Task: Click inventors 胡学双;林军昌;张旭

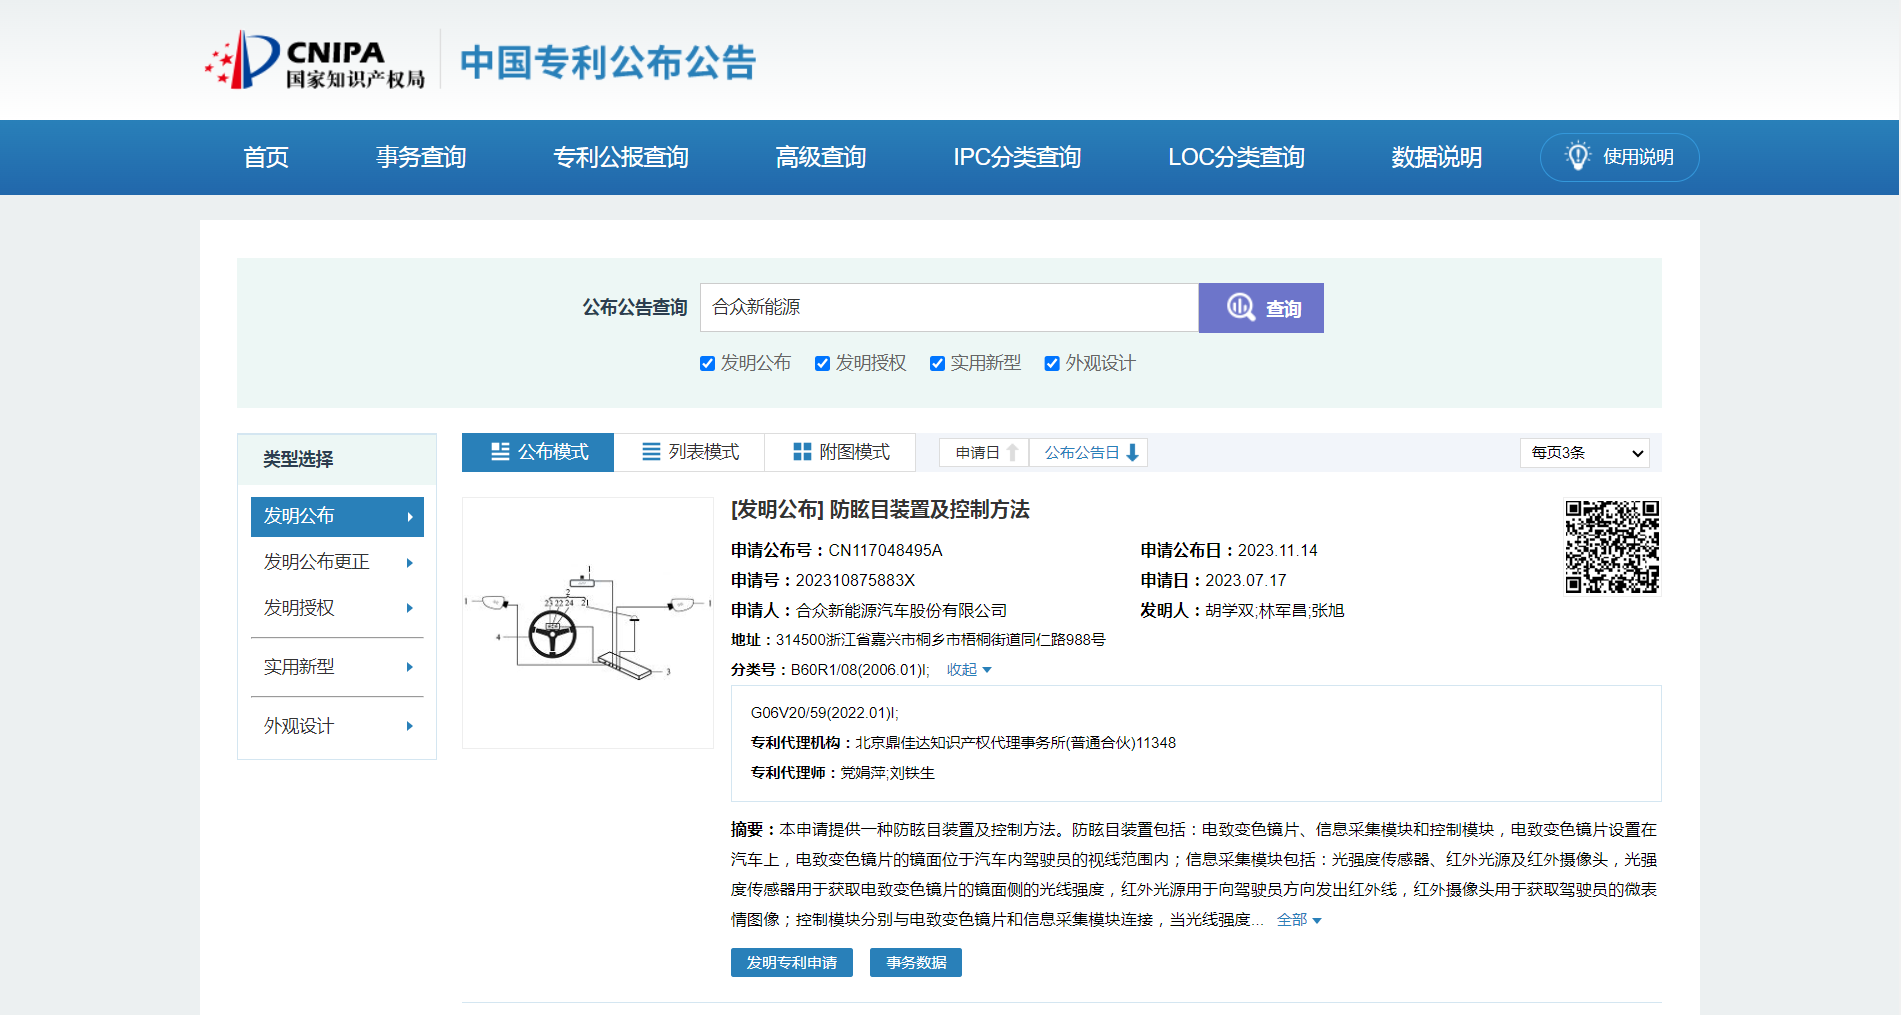Action: [1275, 611]
